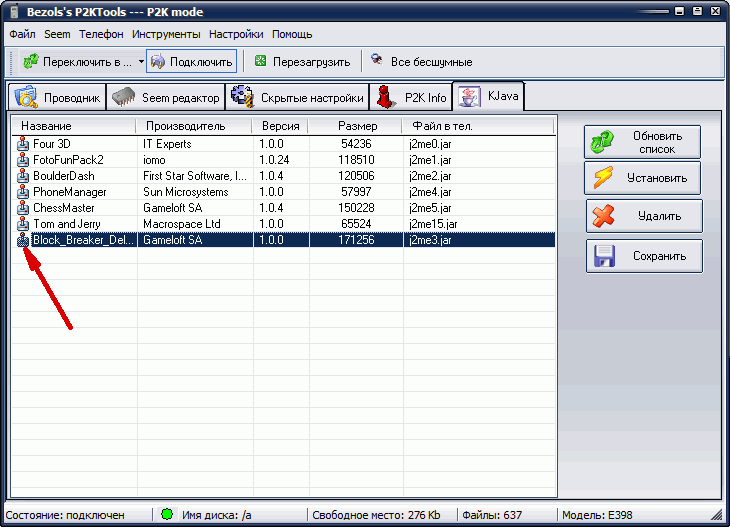The width and height of the screenshot is (730, 527).
Task: Click the Перезагрузить green icon
Action: 261,61
